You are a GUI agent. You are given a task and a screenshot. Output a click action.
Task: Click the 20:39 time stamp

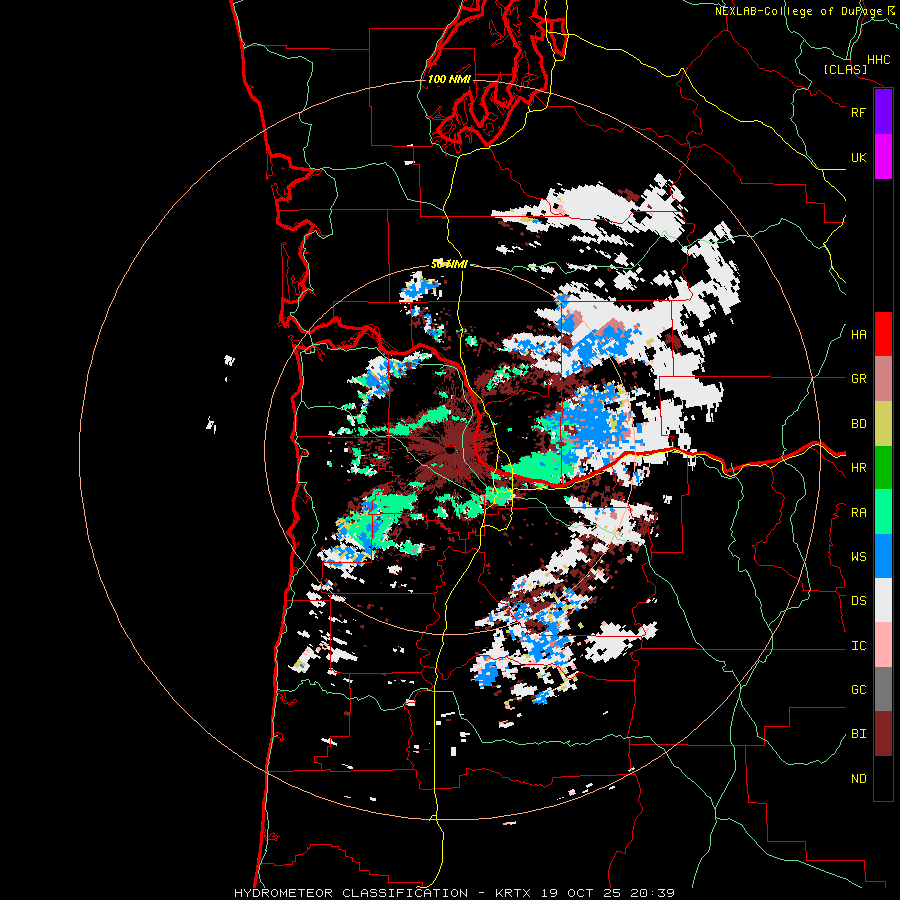coord(654,893)
